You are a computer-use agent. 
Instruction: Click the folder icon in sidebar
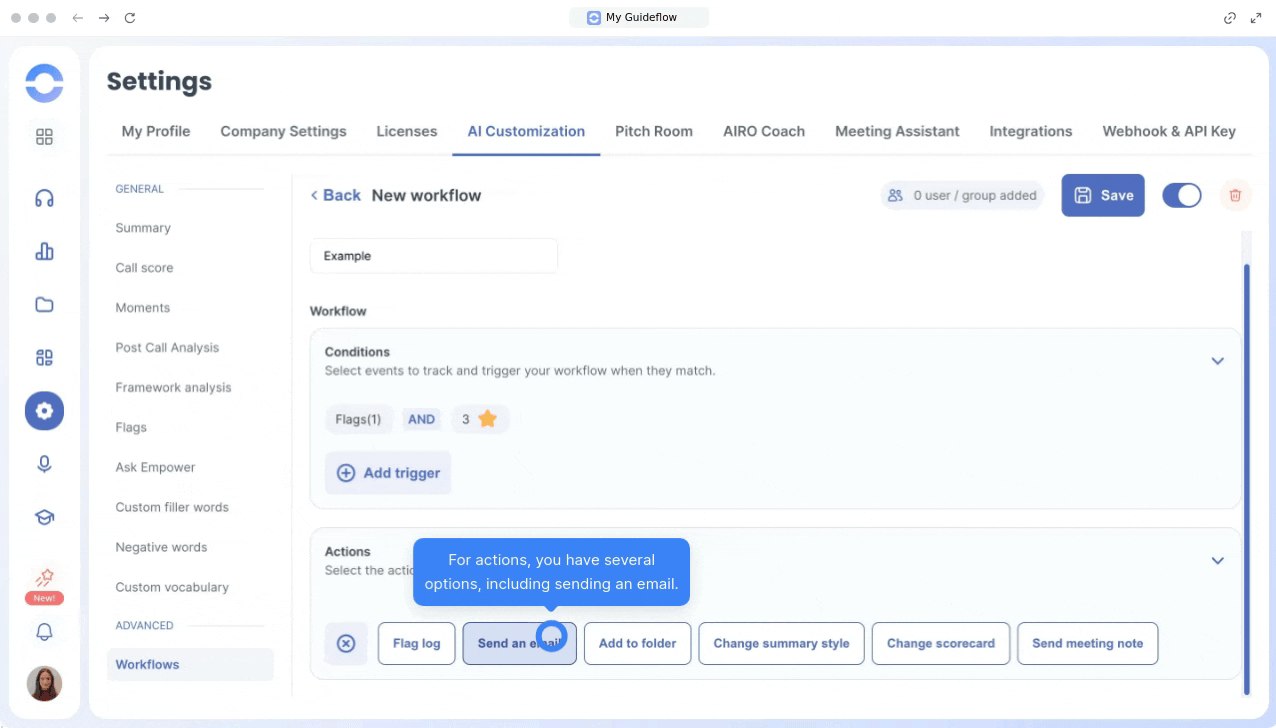(44, 305)
